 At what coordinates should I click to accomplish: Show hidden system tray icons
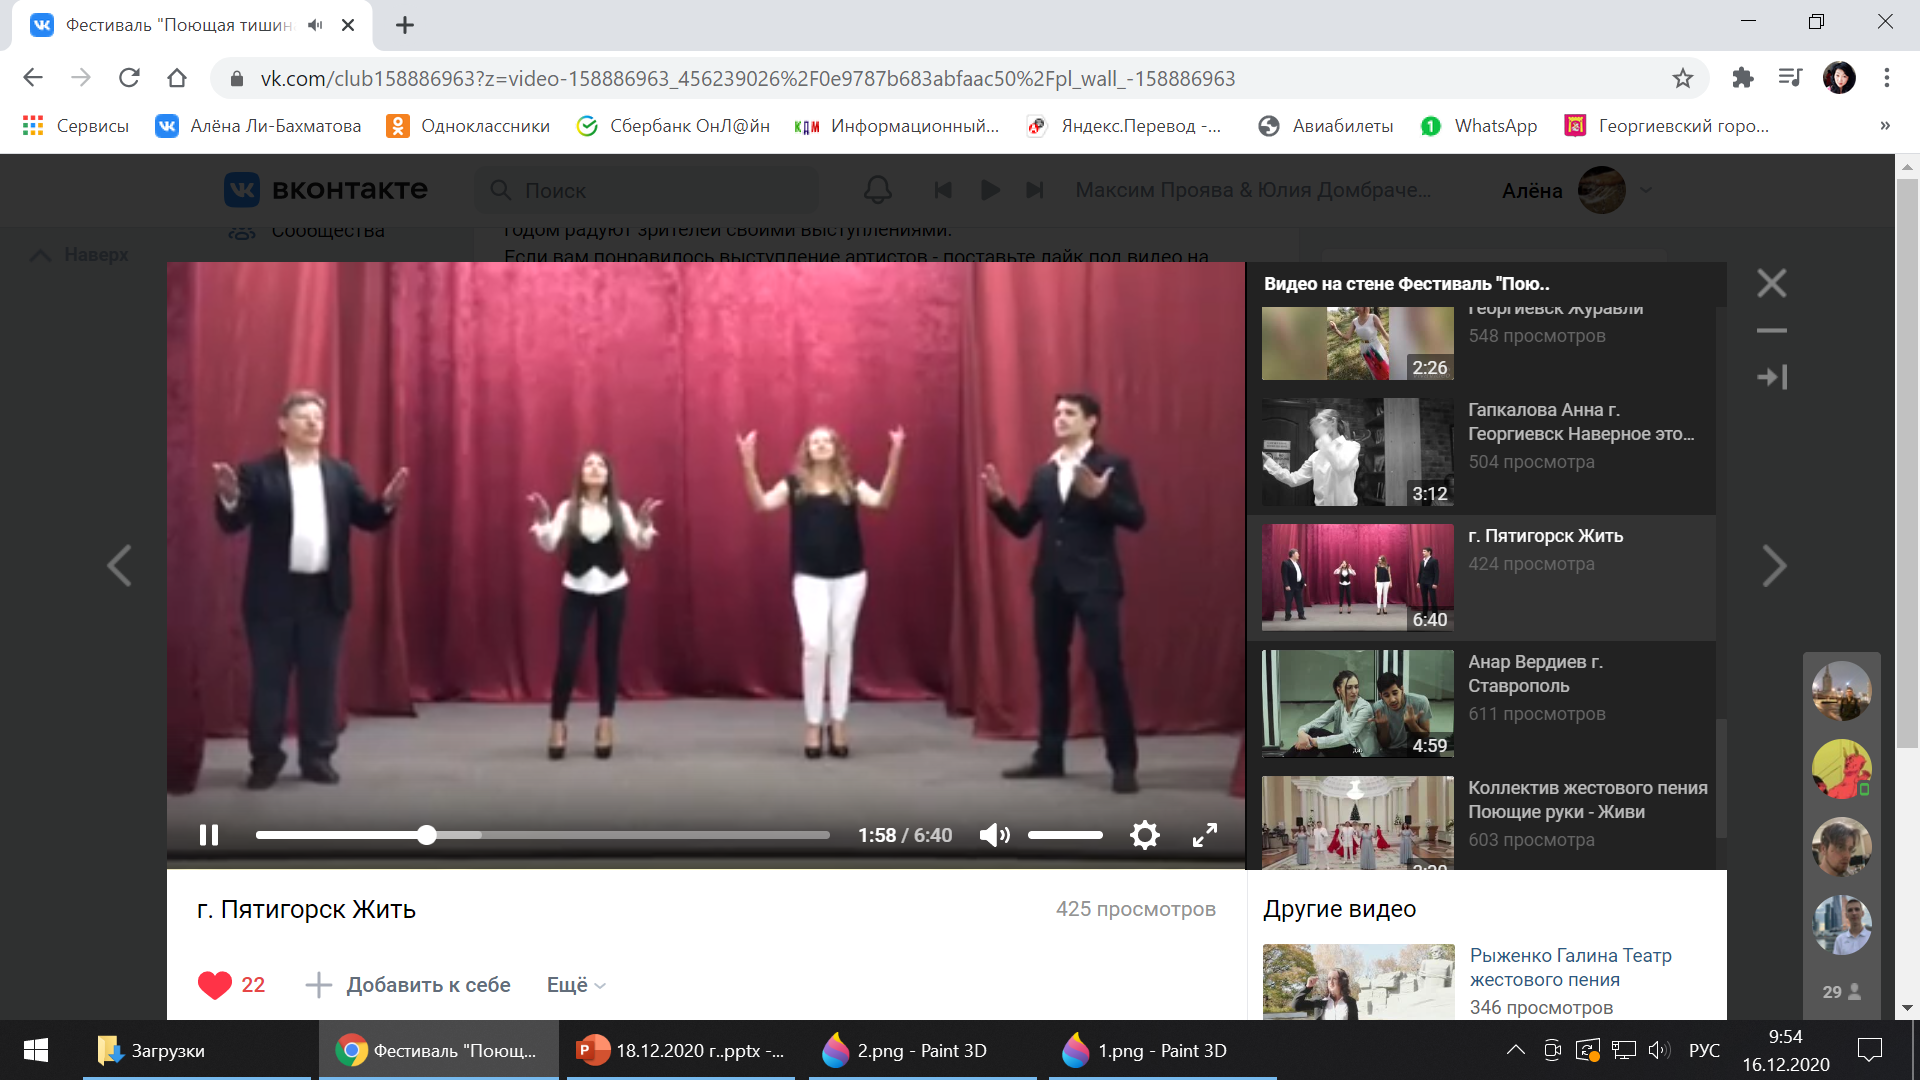pyautogui.click(x=1516, y=1050)
